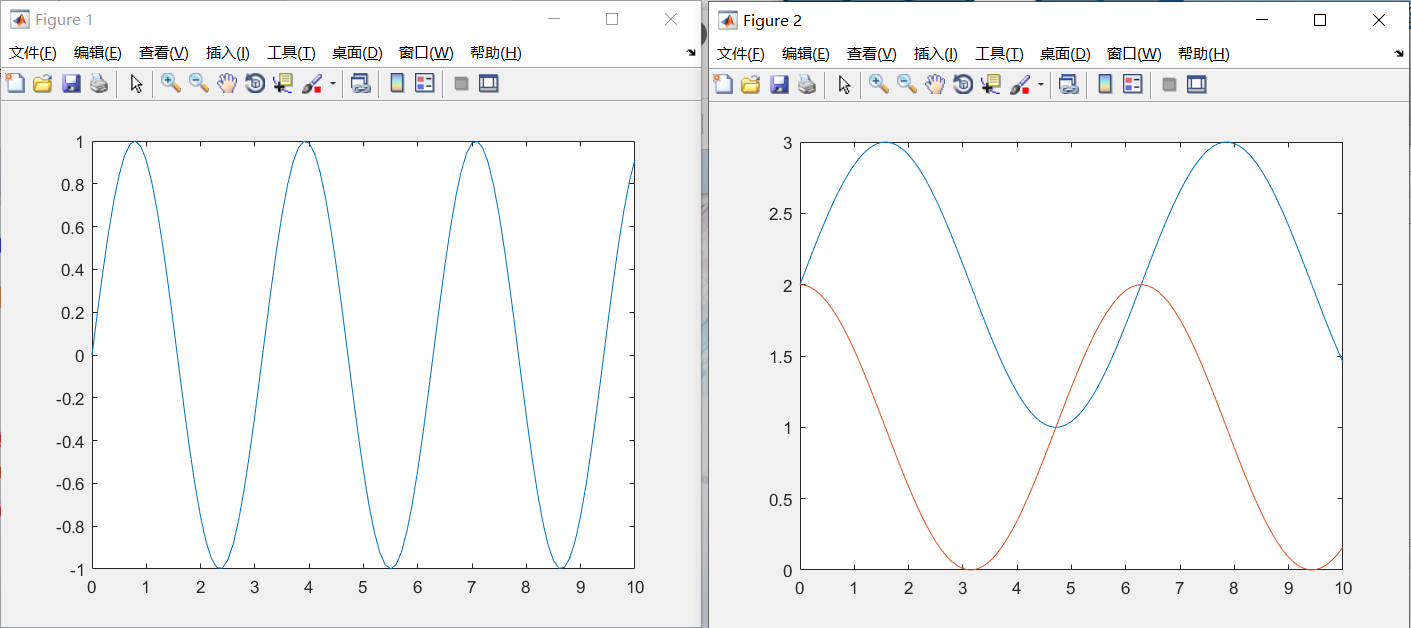Show Plot Tools and dock Figure 2
This screenshot has height=628, width=1411.
(x=1197, y=85)
